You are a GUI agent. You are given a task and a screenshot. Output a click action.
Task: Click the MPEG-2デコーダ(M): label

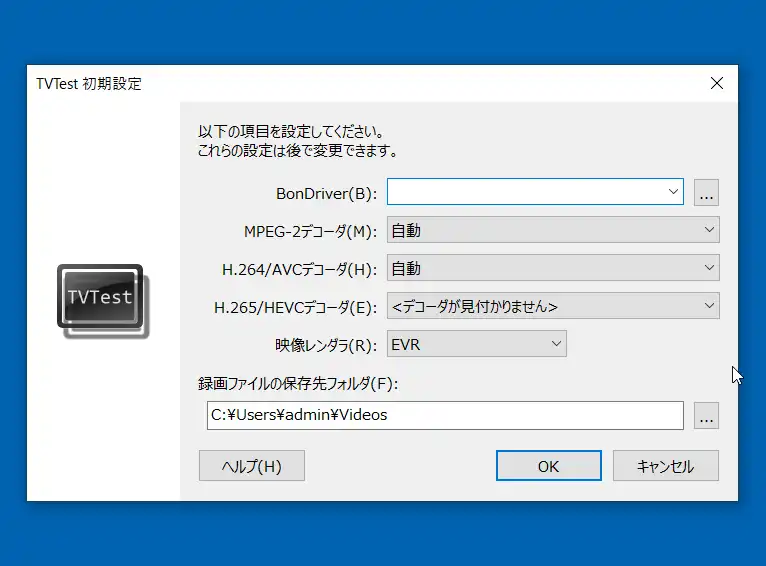tap(311, 231)
